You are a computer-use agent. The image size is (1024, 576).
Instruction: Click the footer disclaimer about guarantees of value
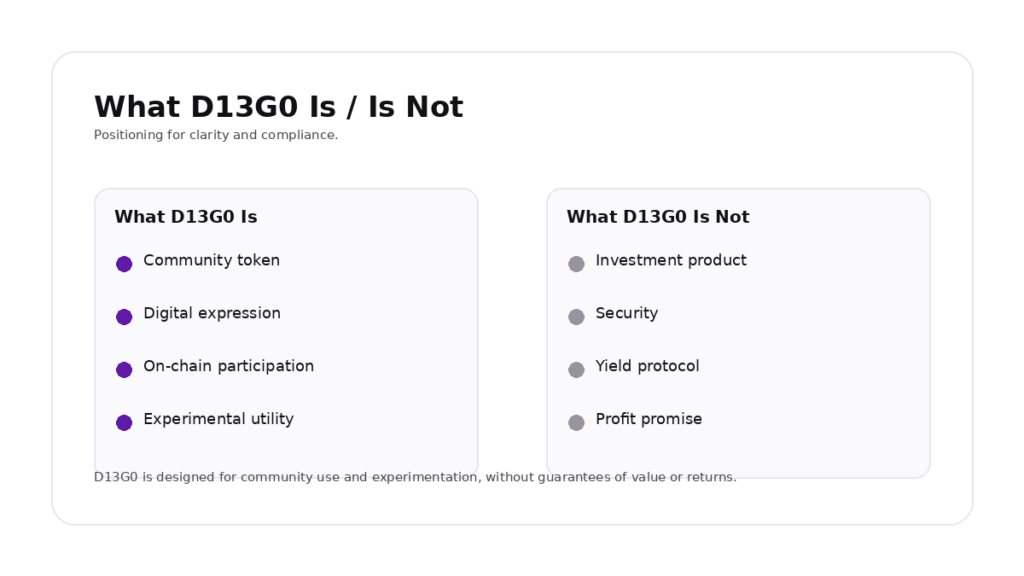(415, 478)
